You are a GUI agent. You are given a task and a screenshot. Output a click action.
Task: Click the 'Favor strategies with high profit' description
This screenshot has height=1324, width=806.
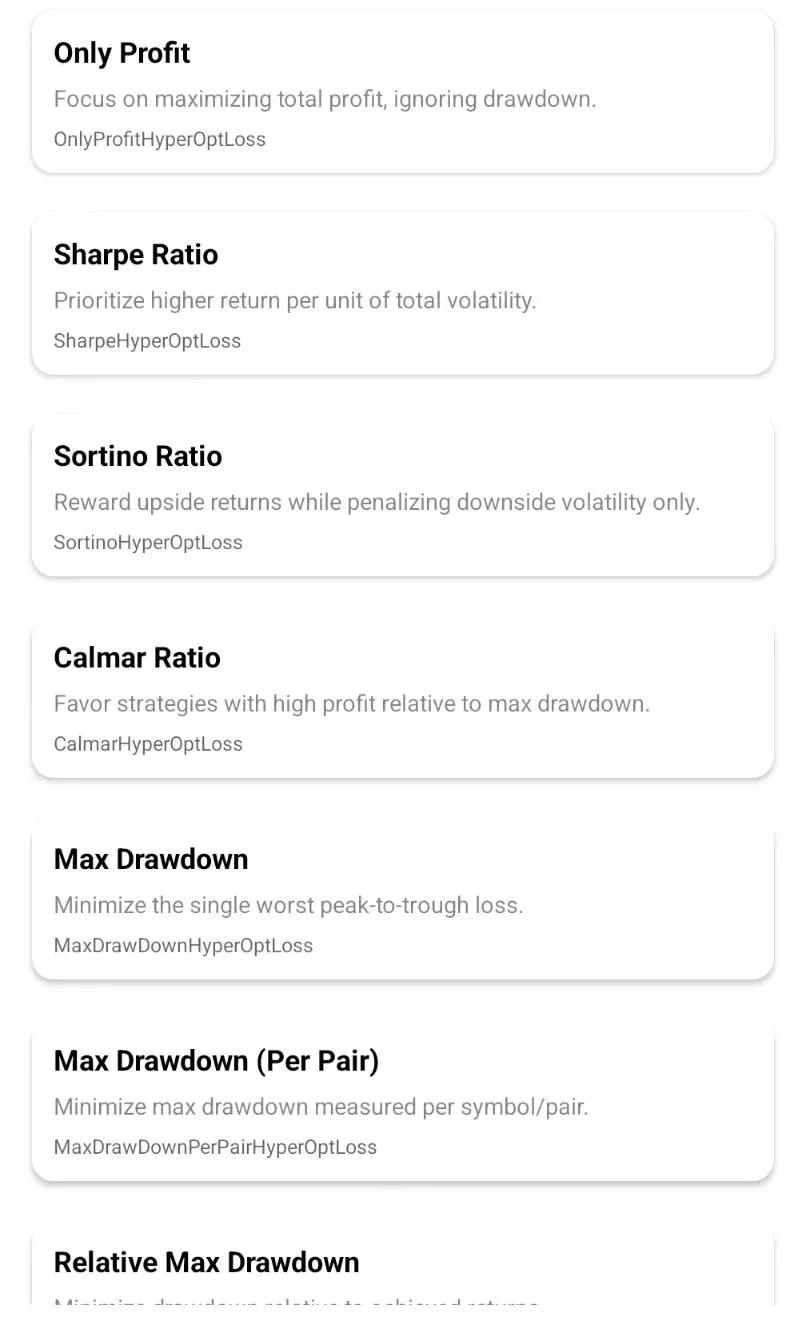pos(351,703)
